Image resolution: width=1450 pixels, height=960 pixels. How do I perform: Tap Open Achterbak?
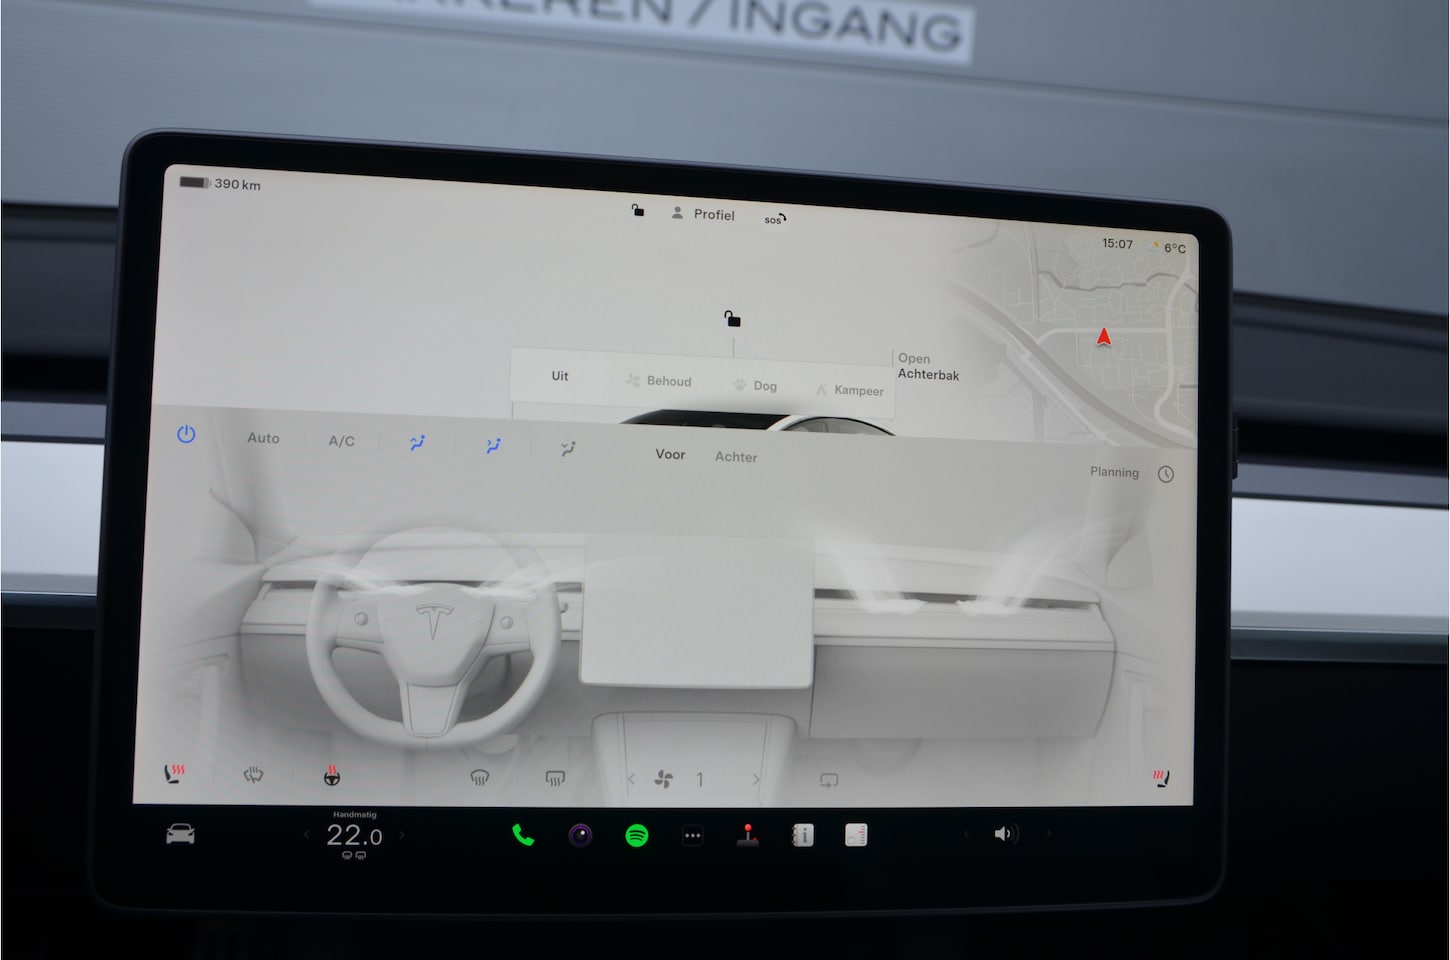[928, 367]
